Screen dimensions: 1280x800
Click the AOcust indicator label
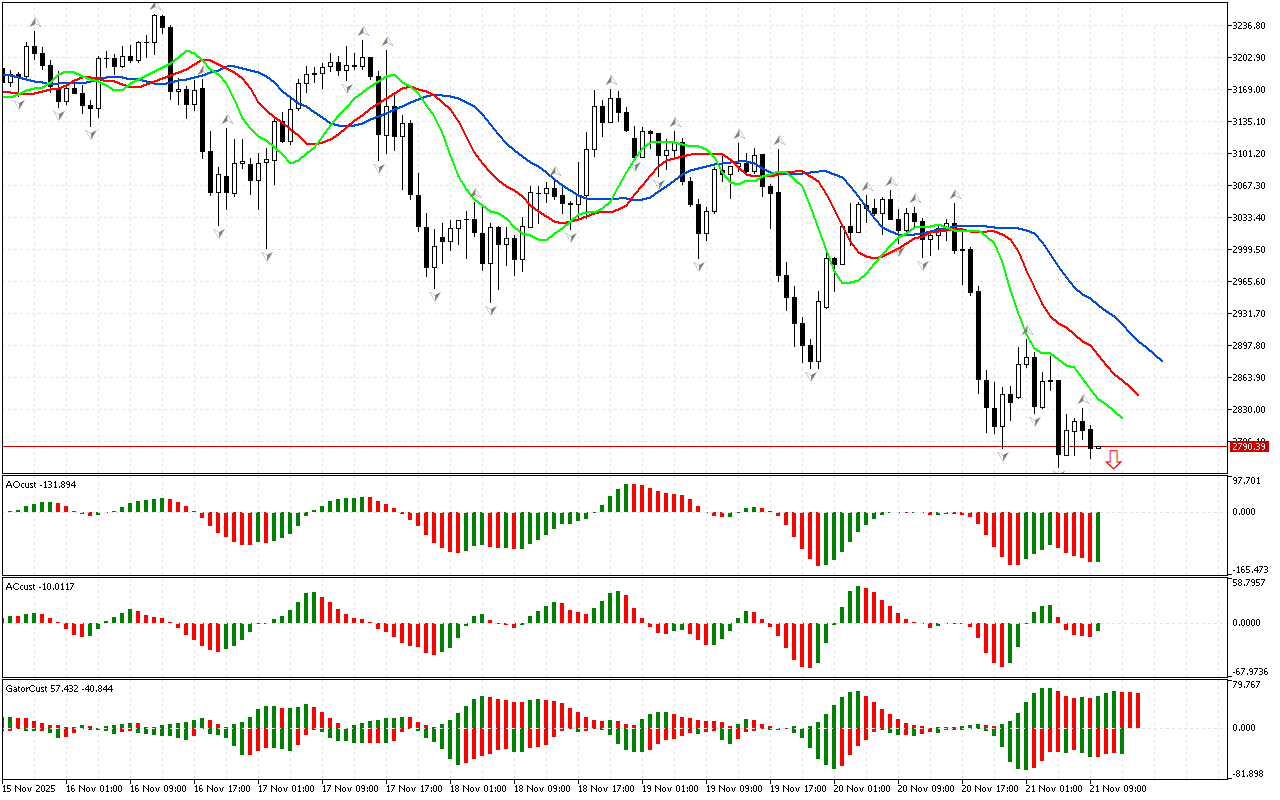[41, 484]
